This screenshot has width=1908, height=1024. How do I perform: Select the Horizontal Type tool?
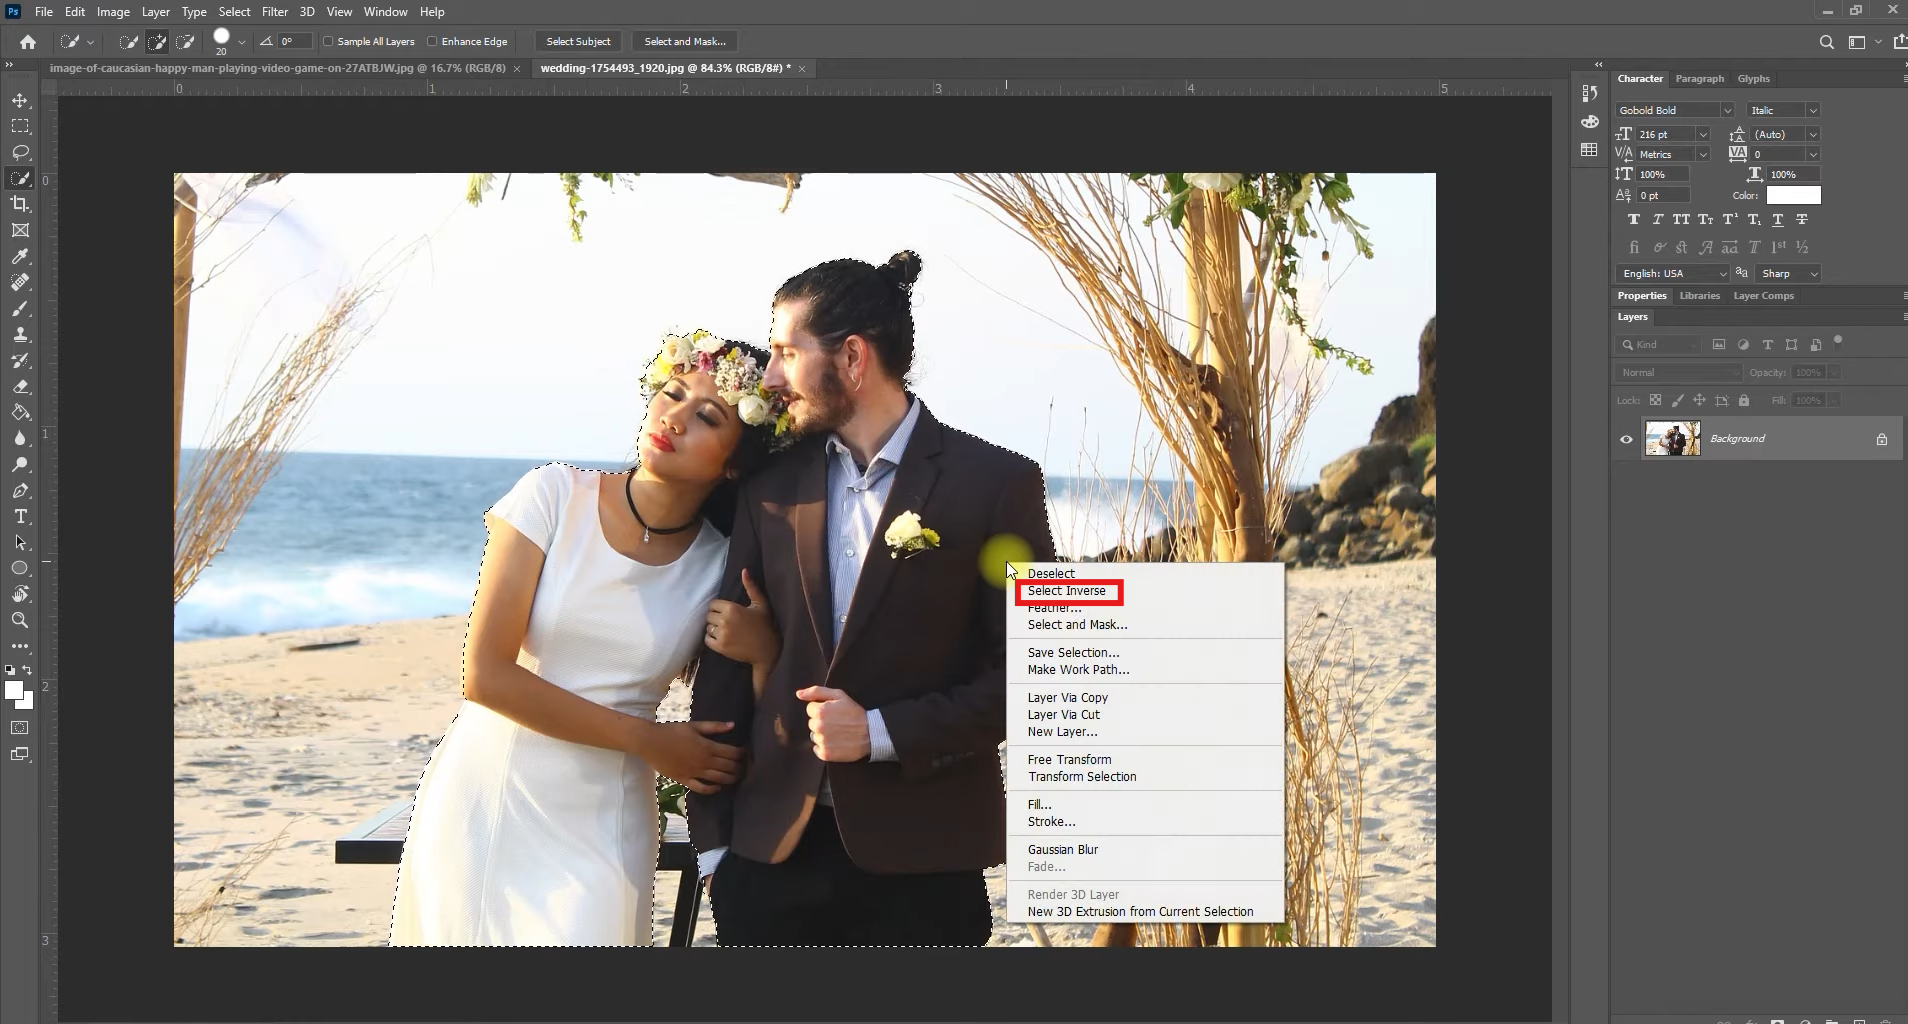pyautogui.click(x=20, y=517)
